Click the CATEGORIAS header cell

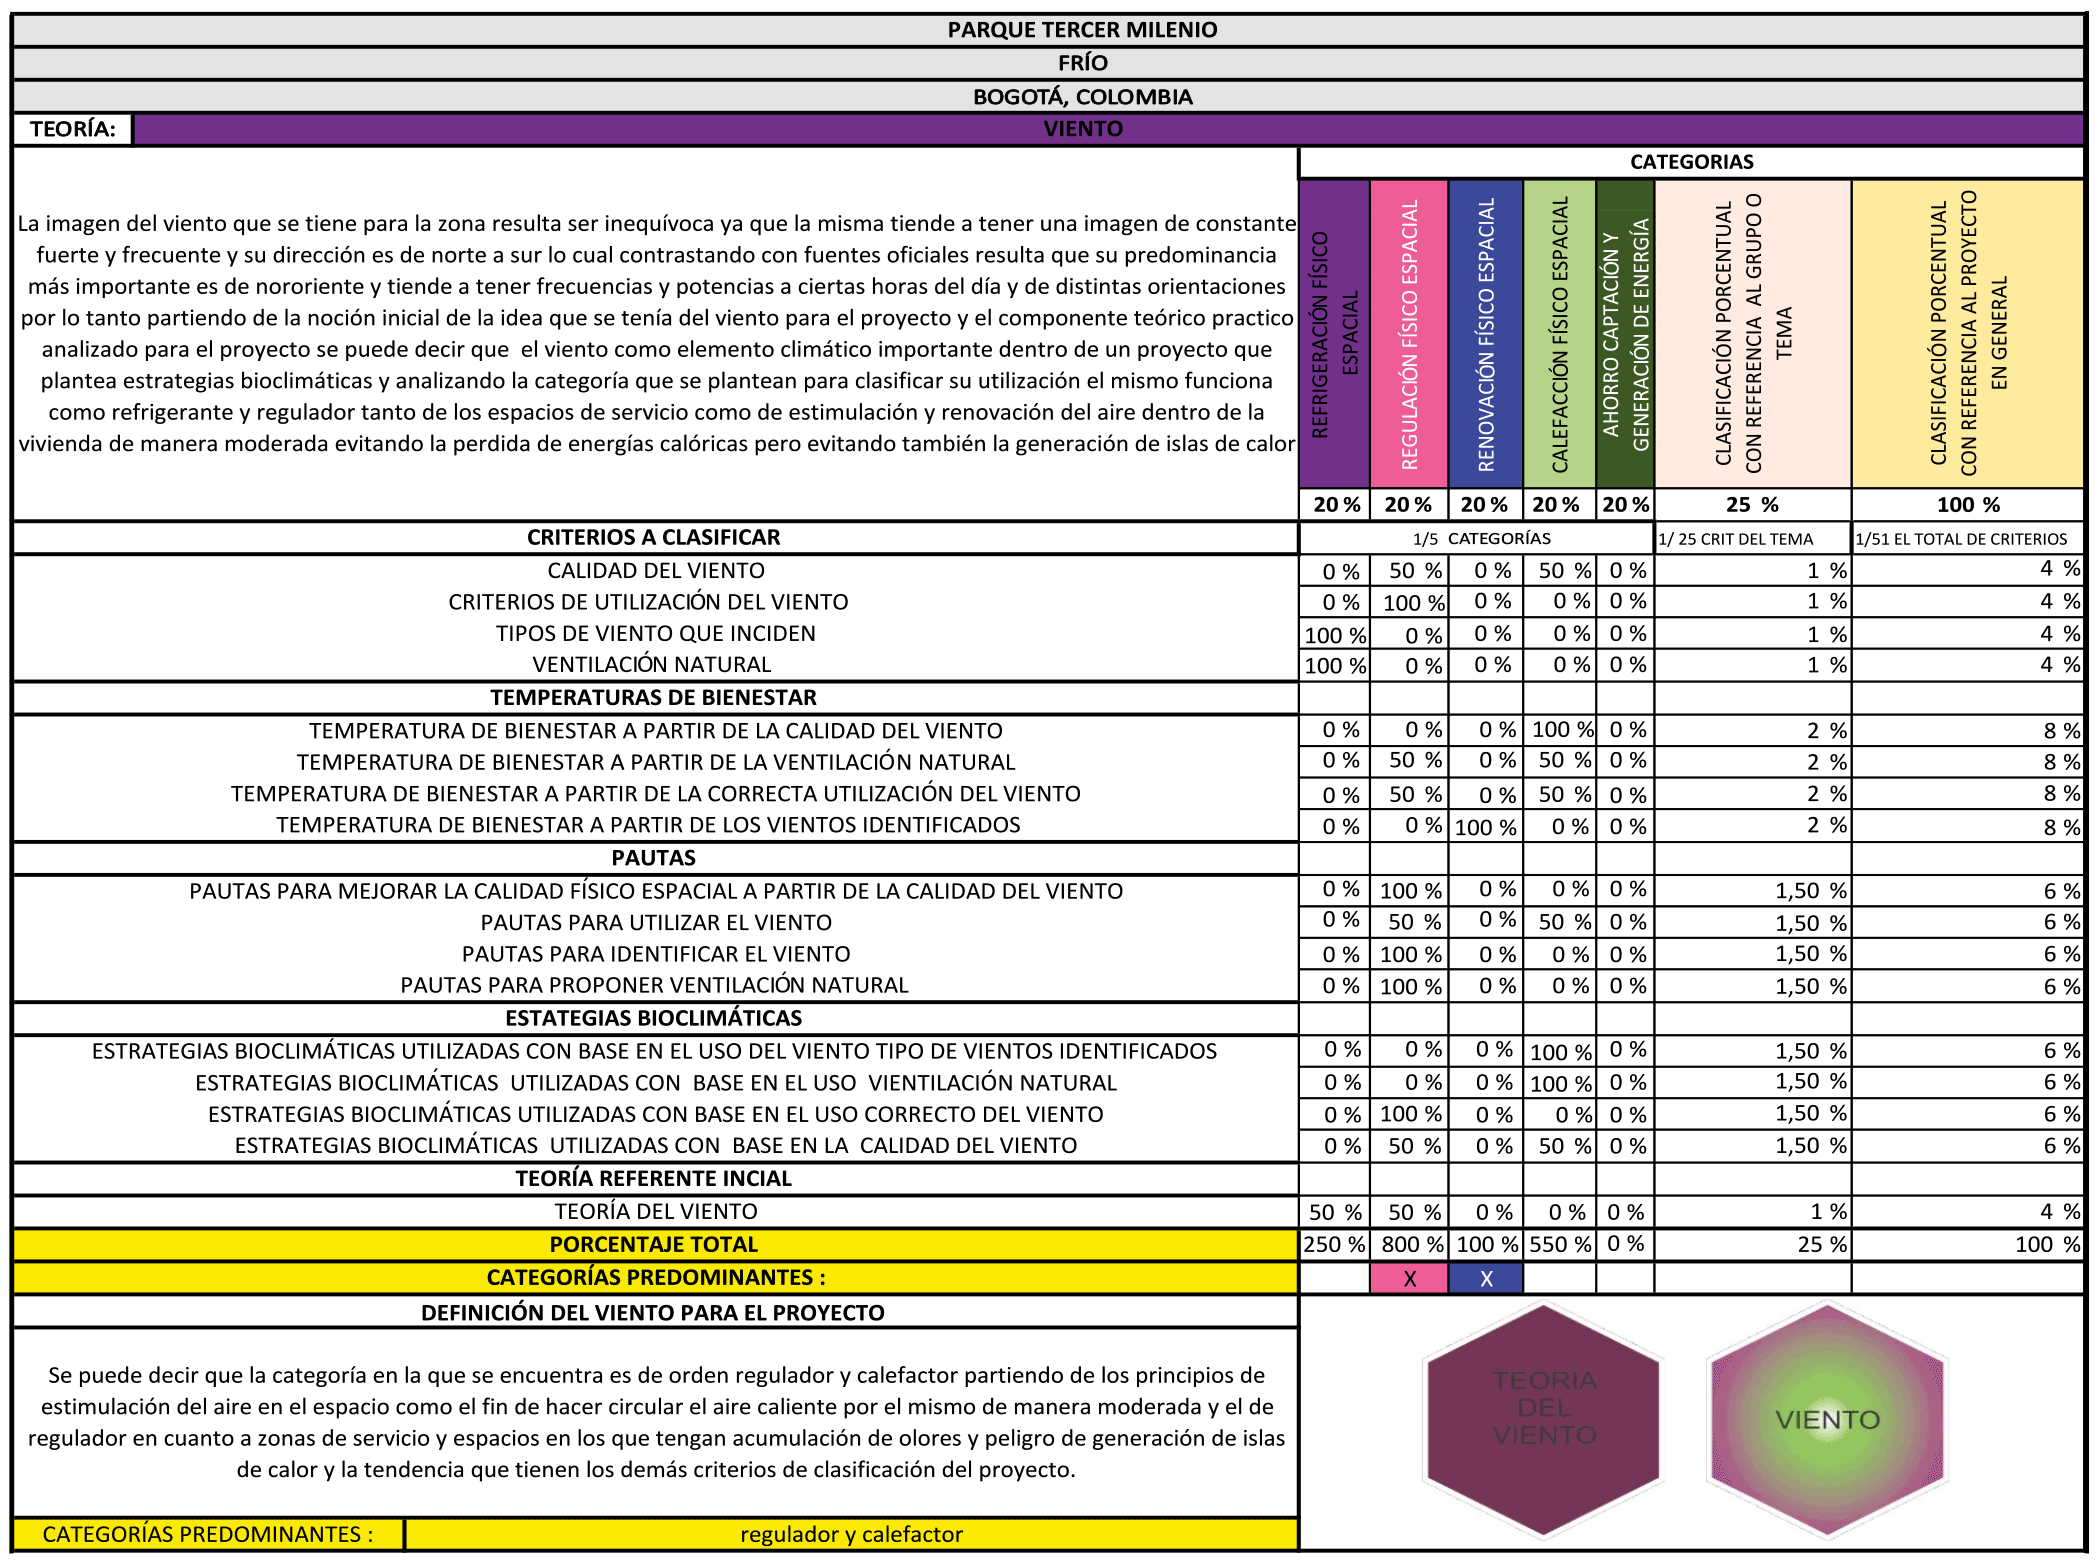click(1691, 162)
